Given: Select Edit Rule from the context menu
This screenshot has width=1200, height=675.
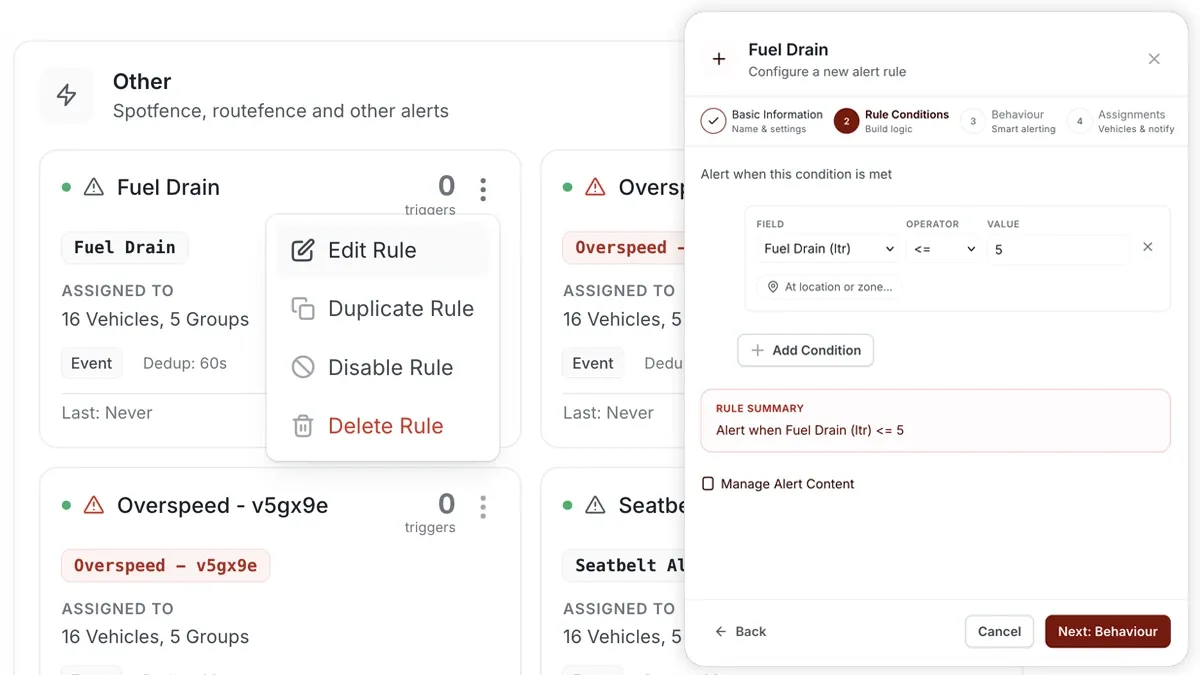Looking at the screenshot, I should pos(383,250).
